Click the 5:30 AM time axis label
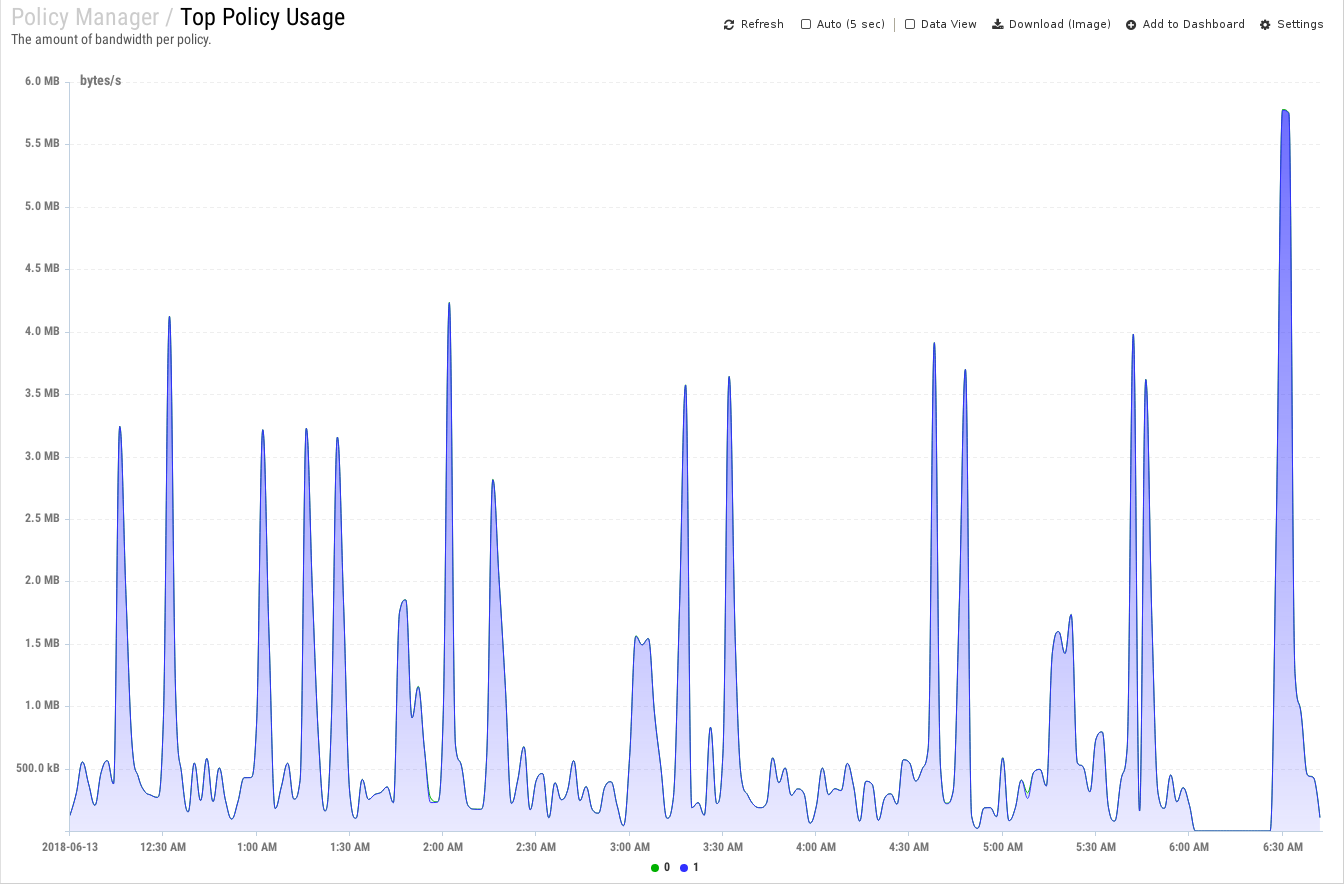Image resolution: width=1344 pixels, height=884 pixels. (x=1096, y=847)
